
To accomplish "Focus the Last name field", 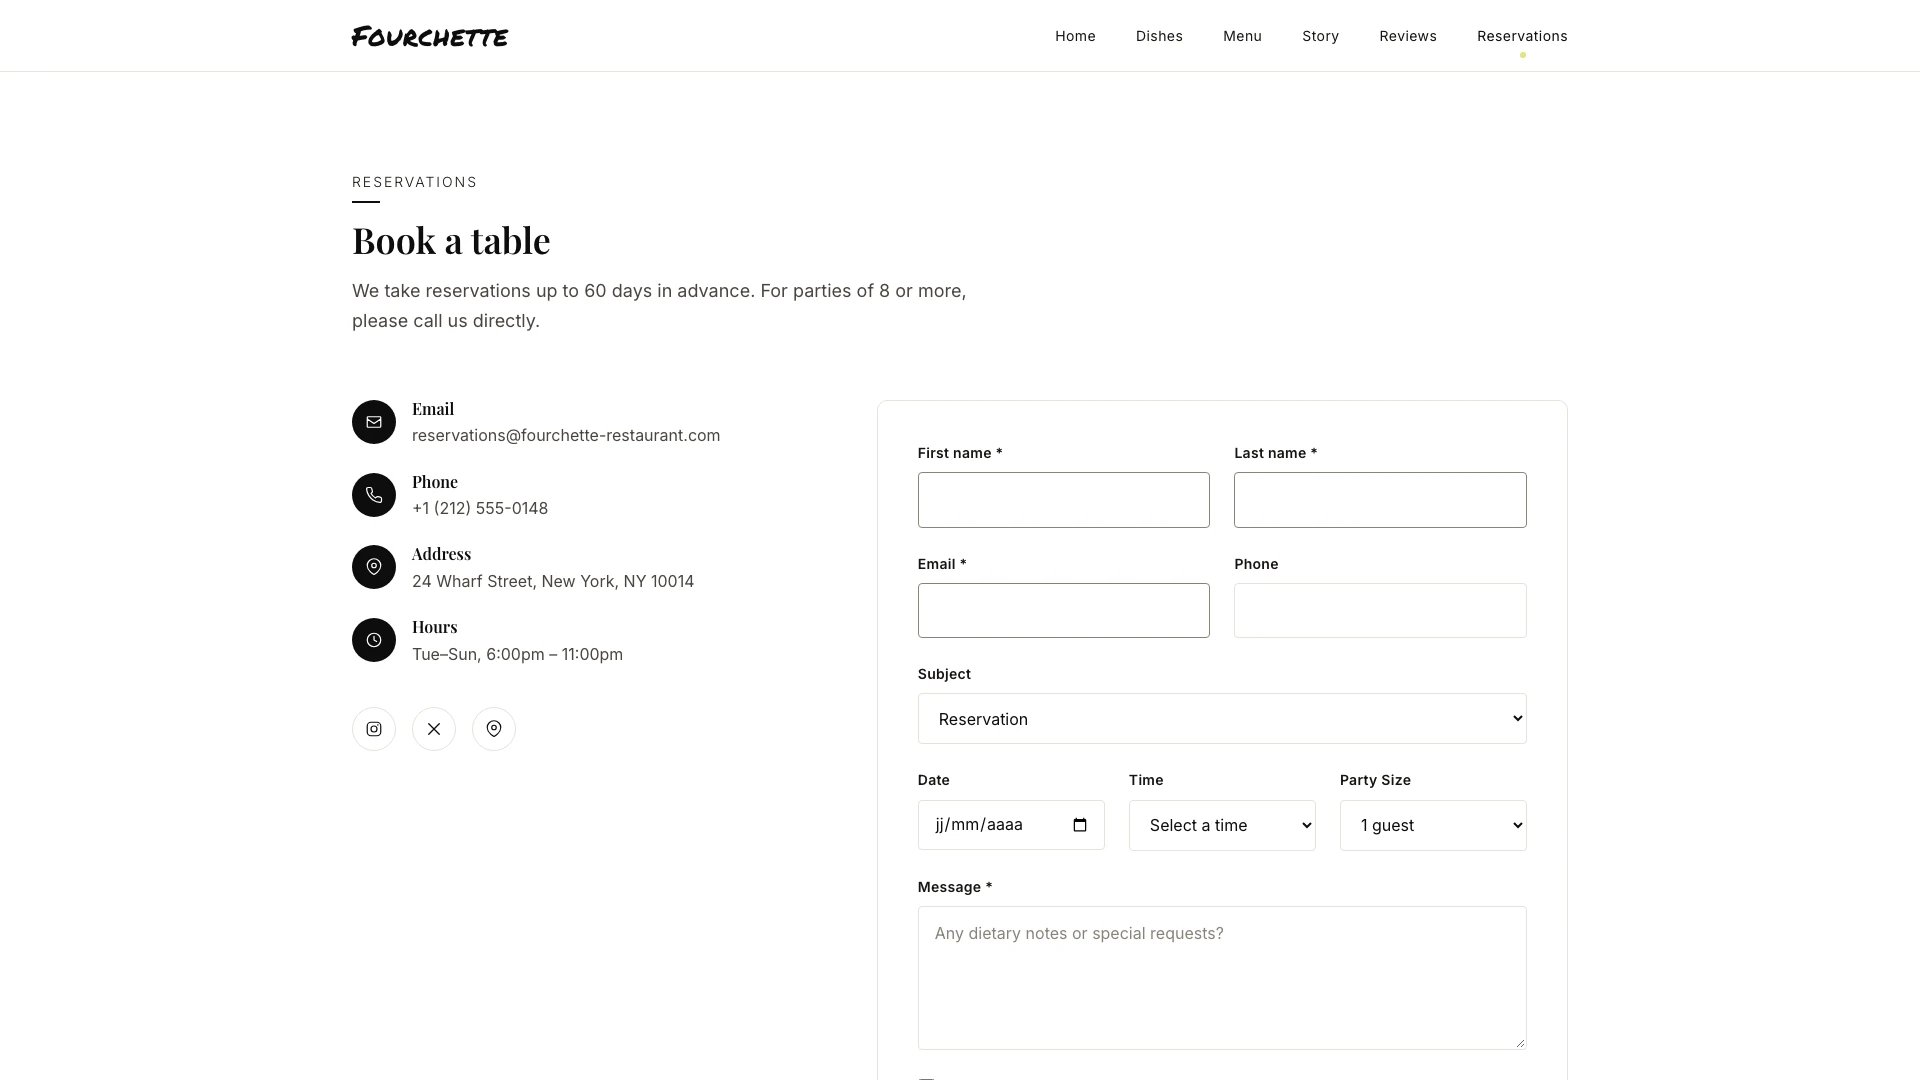I will click(1380, 500).
